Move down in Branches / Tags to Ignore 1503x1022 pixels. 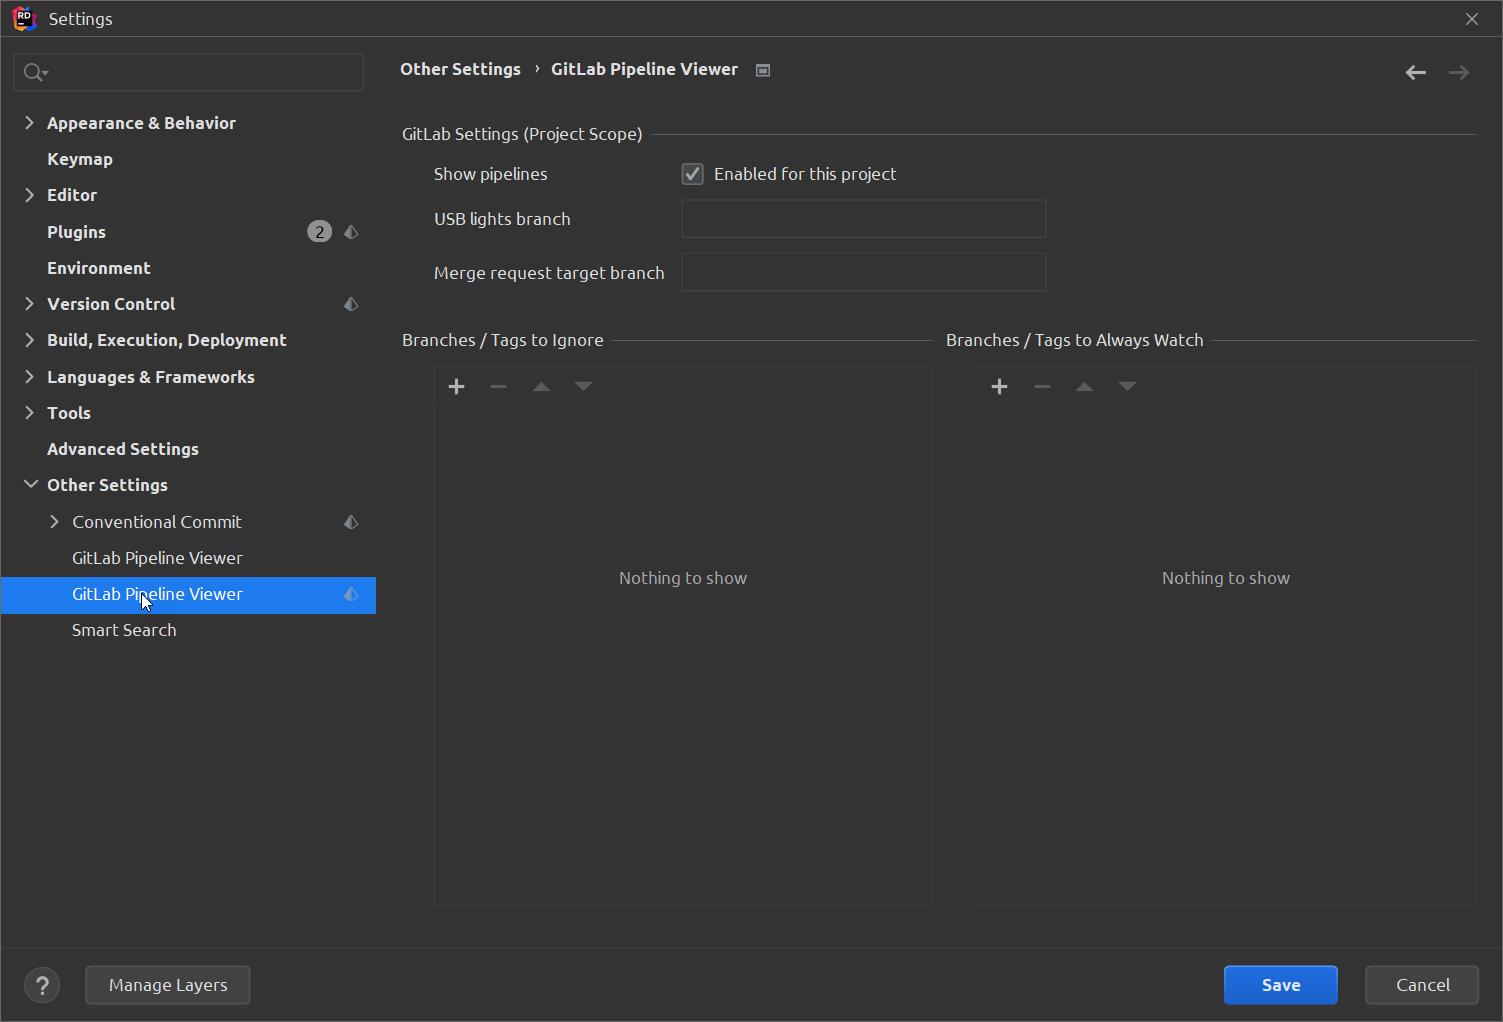point(583,387)
